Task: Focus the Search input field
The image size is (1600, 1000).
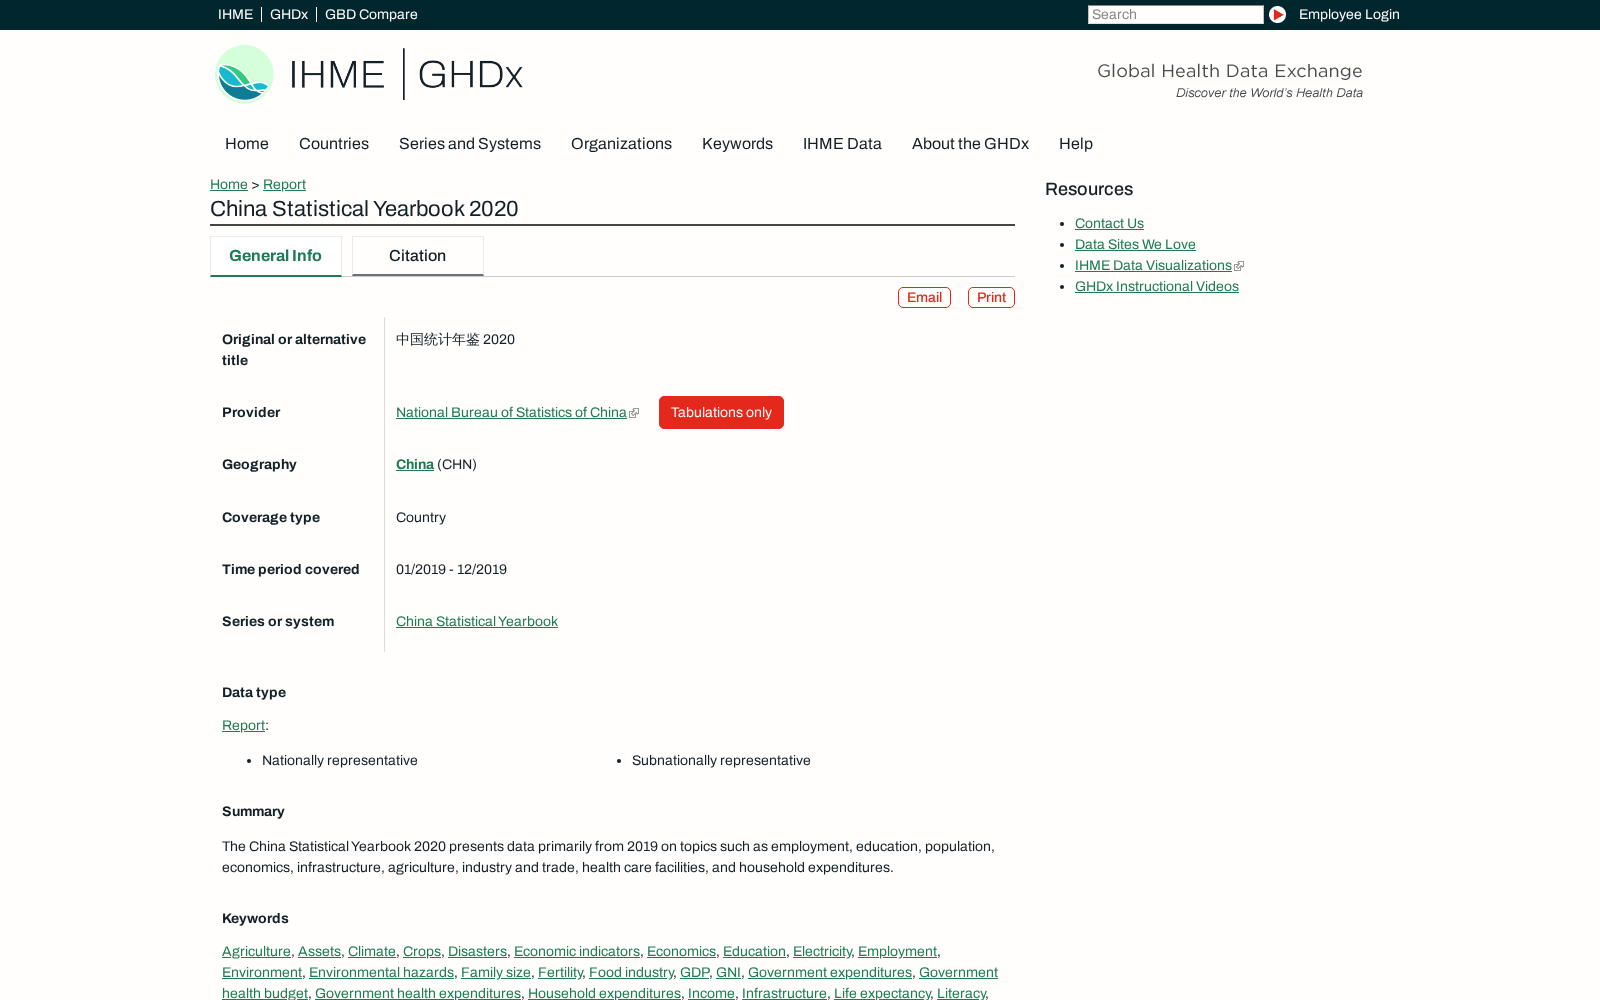Action: click(x=1175, y=14)
